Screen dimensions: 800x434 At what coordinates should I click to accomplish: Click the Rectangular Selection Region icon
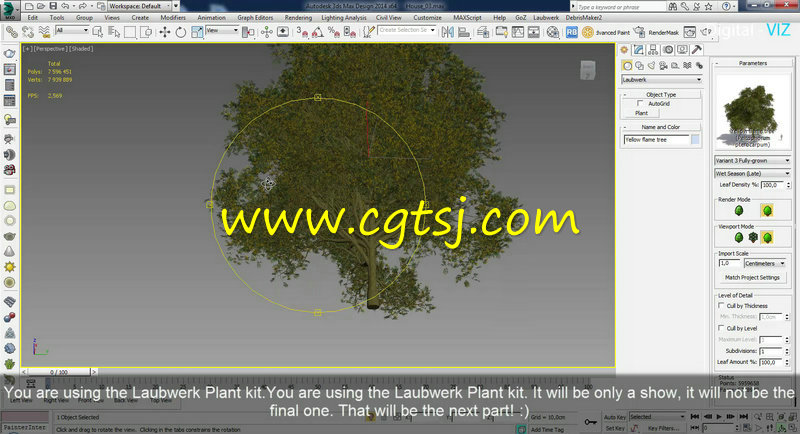pos(130,32)
